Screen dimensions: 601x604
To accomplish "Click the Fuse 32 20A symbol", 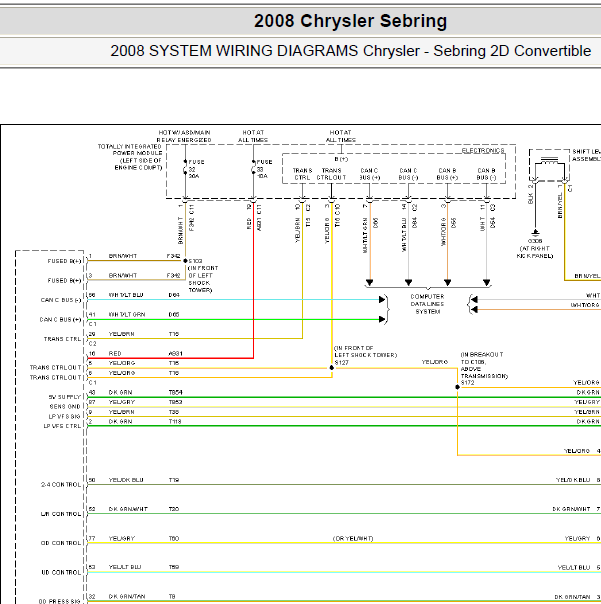I will (185, 169).
